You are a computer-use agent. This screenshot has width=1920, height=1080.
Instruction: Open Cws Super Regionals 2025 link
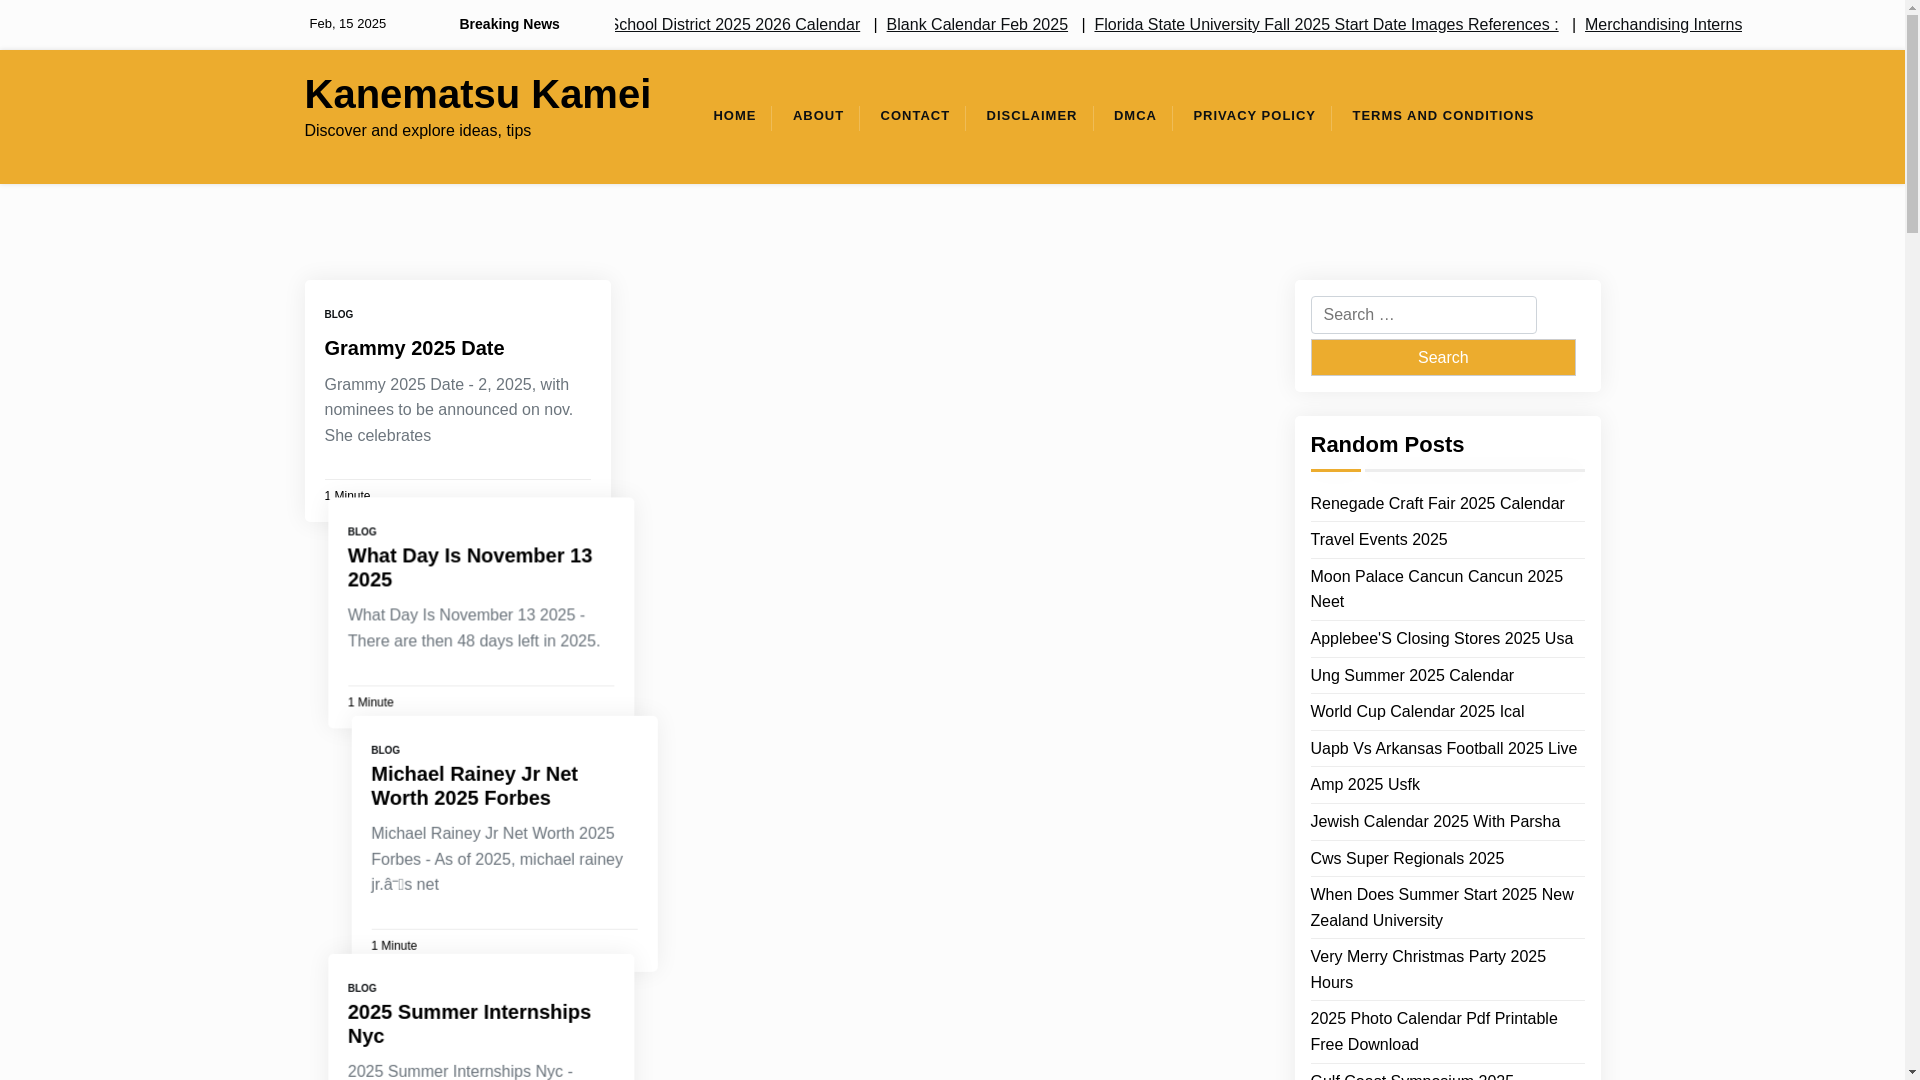pyautogui.click(x=1406, y=858)
